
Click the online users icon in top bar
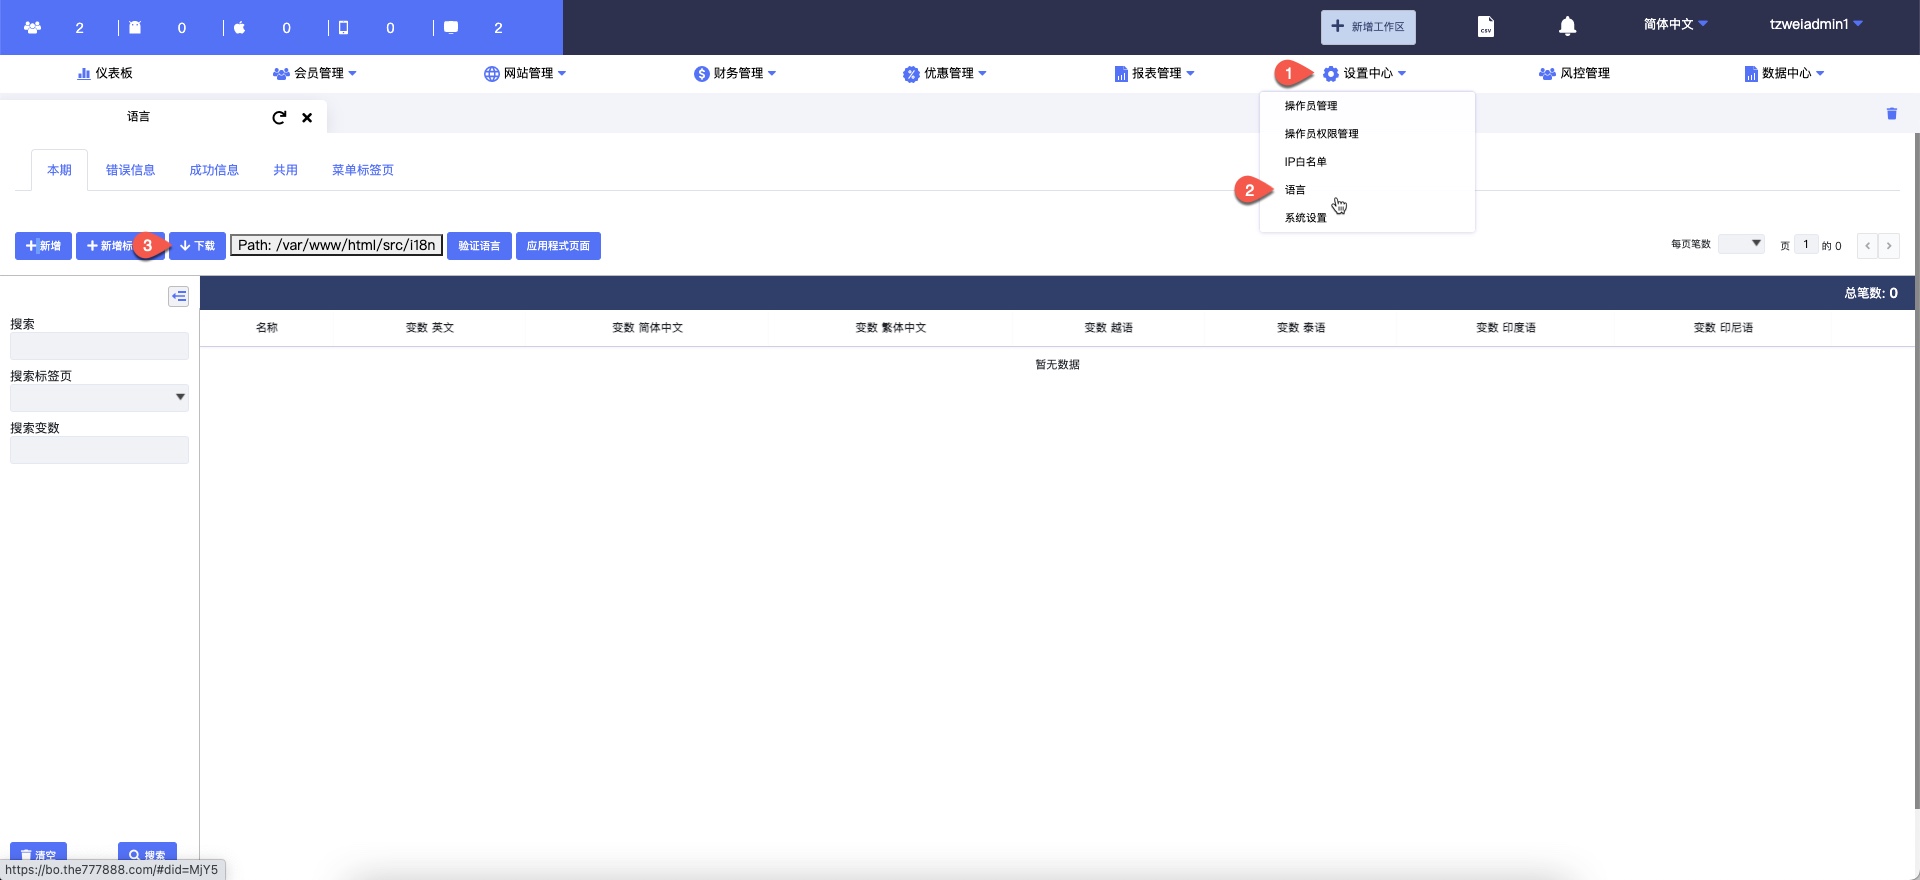pyautogui.click(x=32, y=27)
